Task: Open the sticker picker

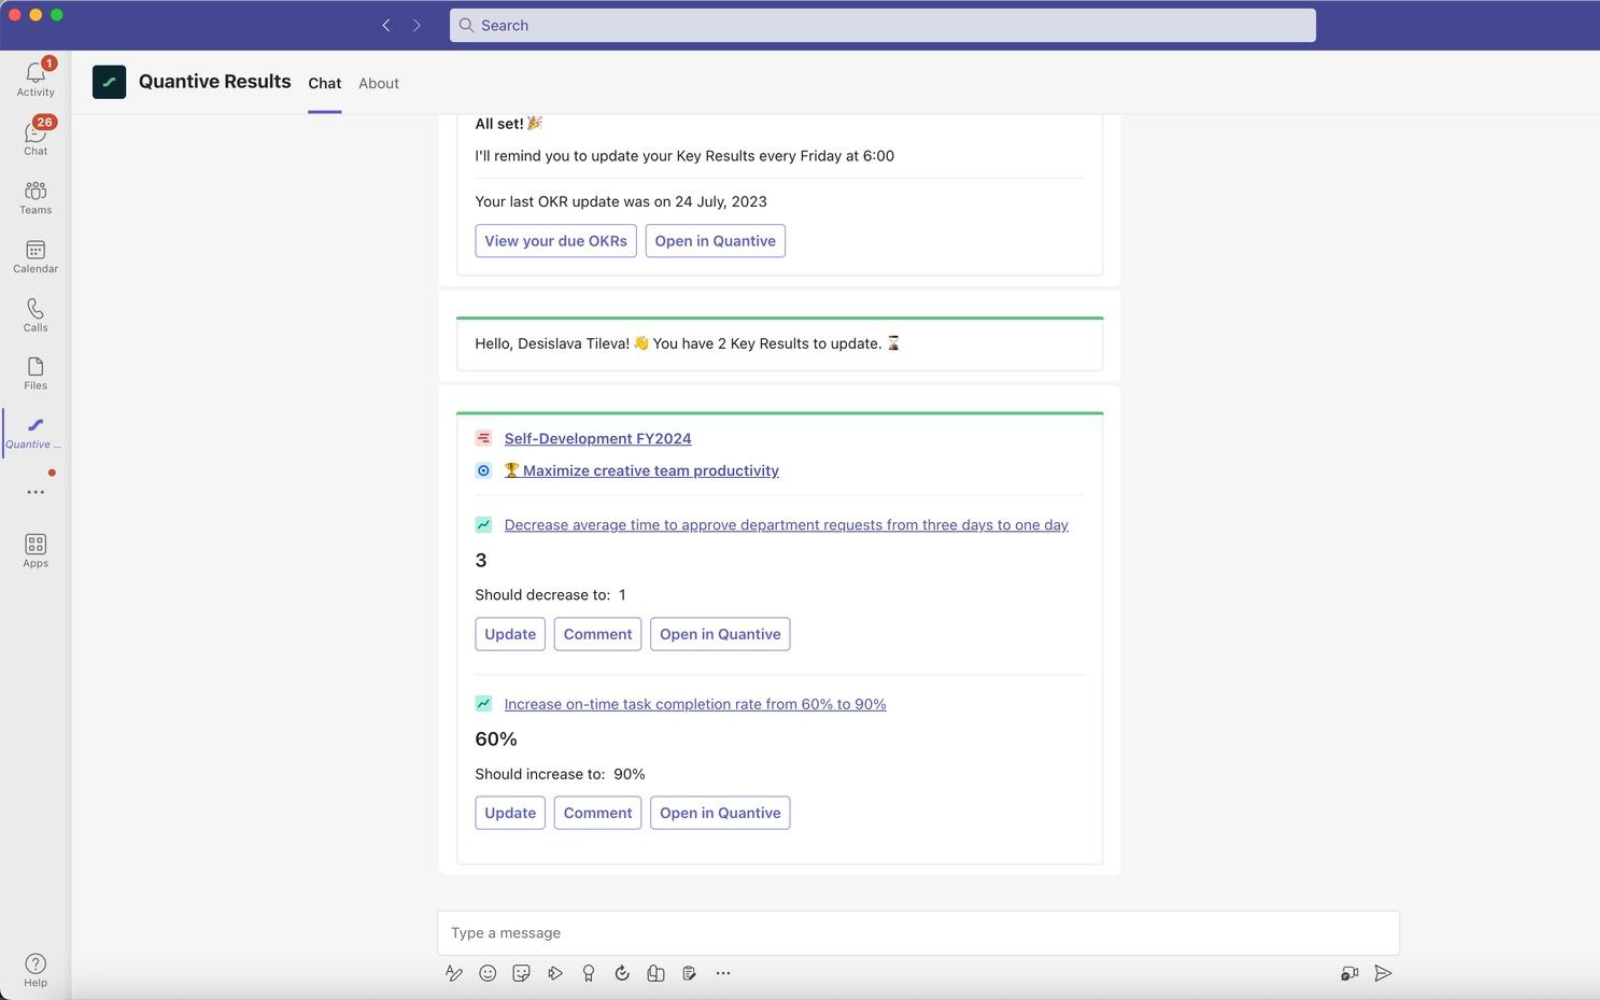Action: [521, 973]
